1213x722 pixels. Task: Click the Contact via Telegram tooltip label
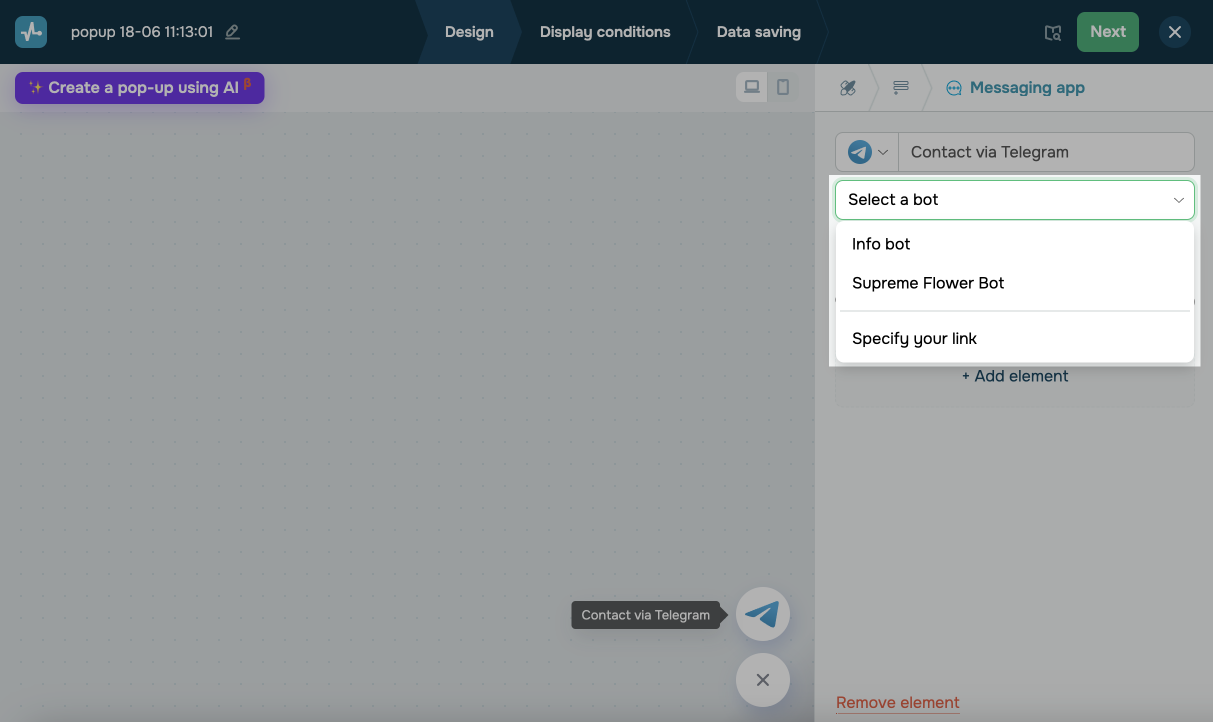[646, 615]
